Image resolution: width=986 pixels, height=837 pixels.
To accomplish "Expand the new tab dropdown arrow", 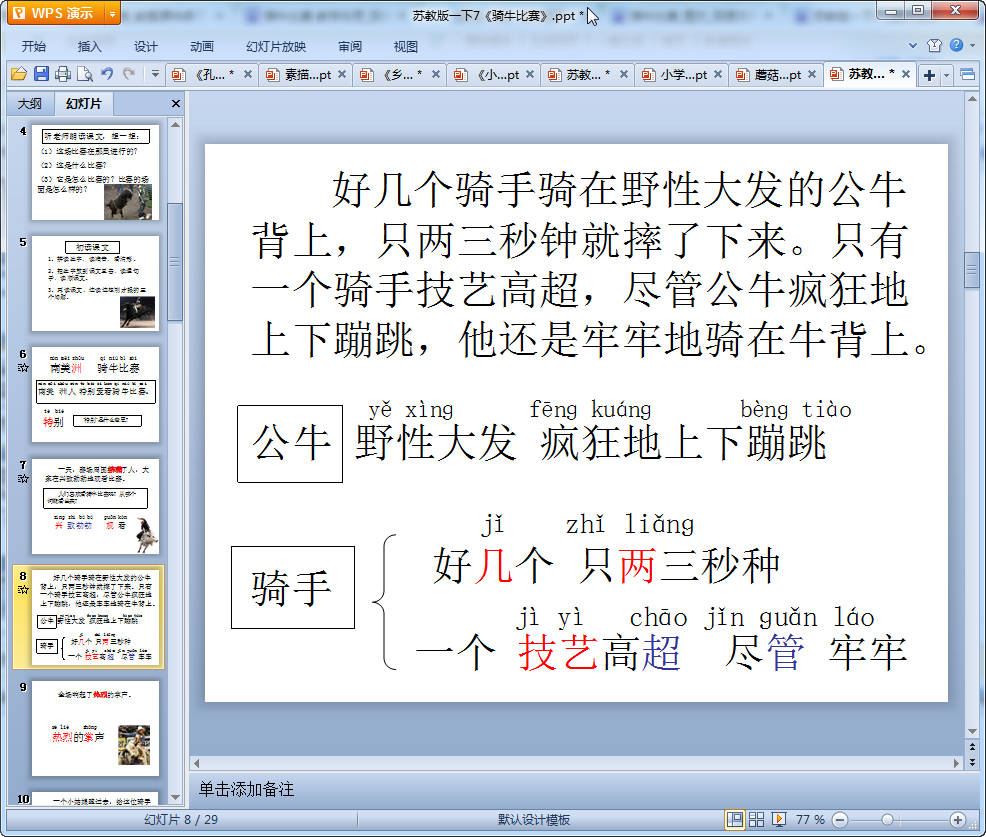I will pyautogui.click(x=946, y=76).
